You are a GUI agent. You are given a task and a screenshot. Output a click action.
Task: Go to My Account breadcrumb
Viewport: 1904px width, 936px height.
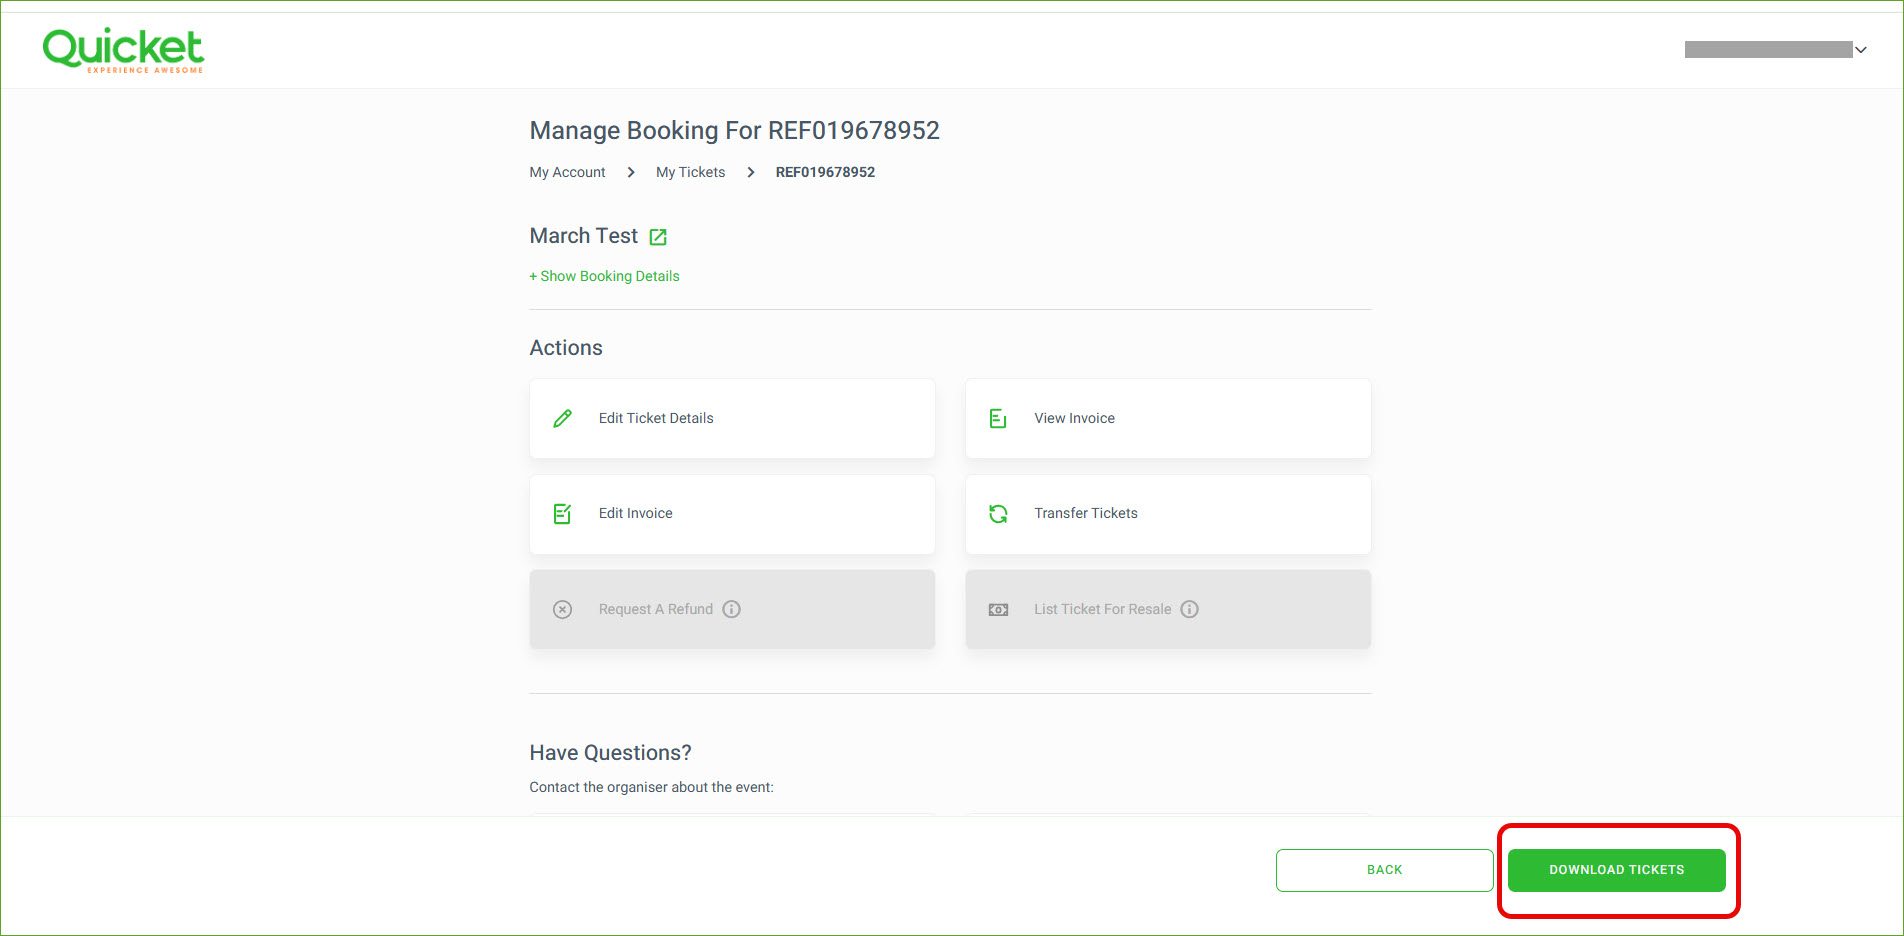click(x=567, y=172)
